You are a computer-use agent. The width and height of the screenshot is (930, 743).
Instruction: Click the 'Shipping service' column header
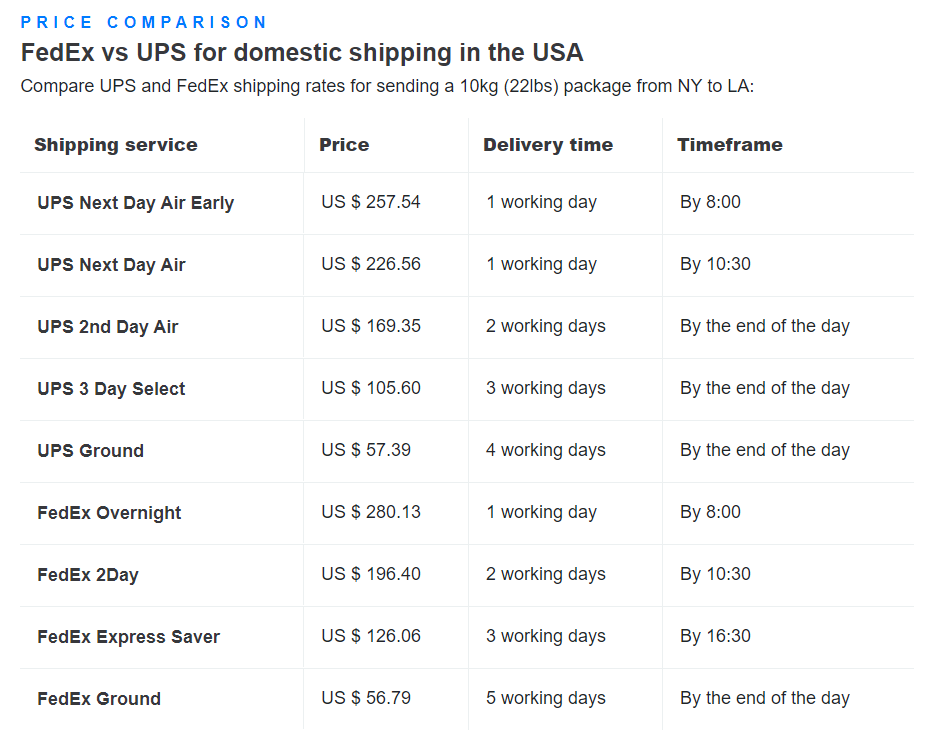[116, 145]
